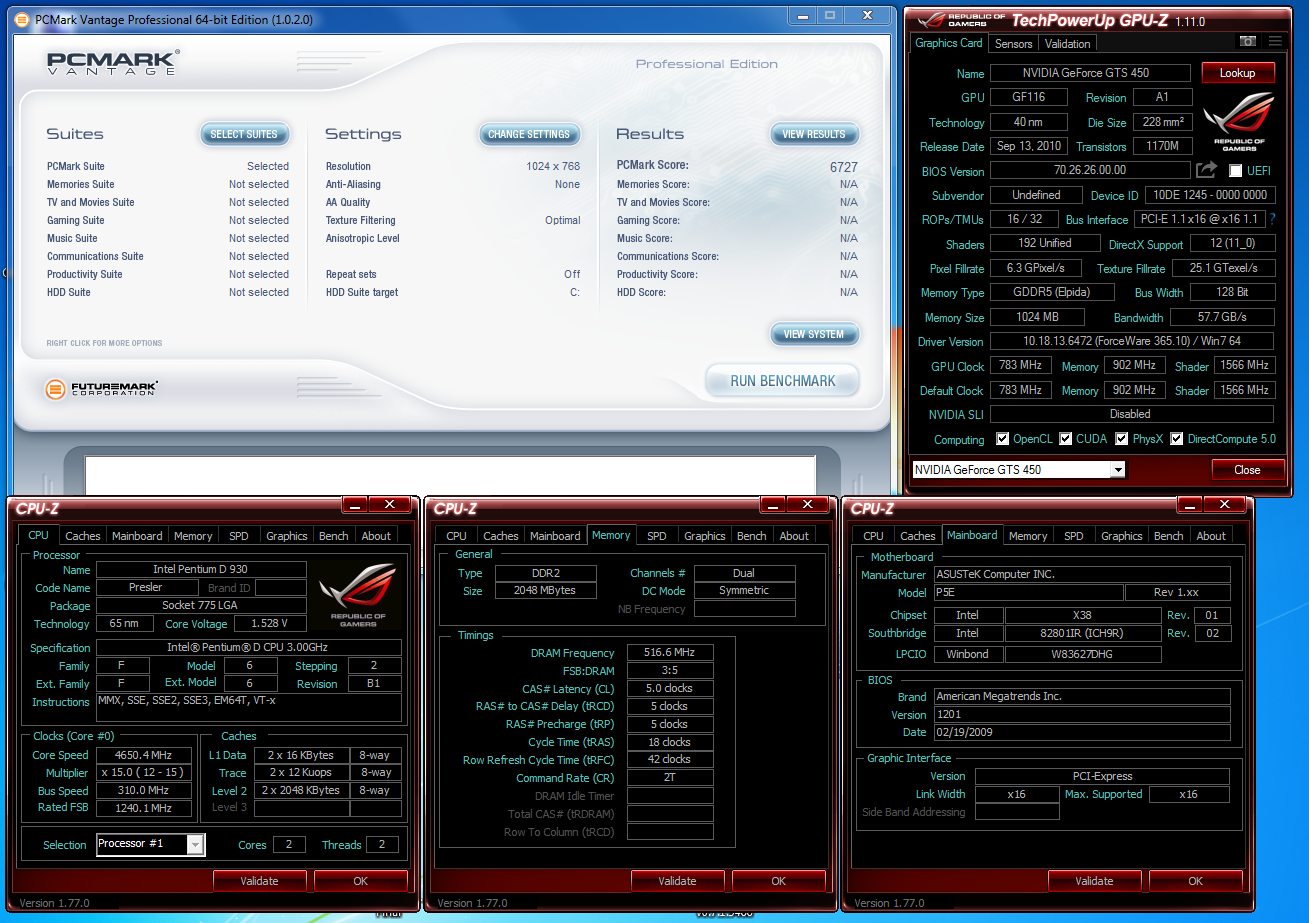This screenshot has width=1309, height=923.
Task: Open Bench tab in CPU-Z CPU window
Action: [333, 536]
